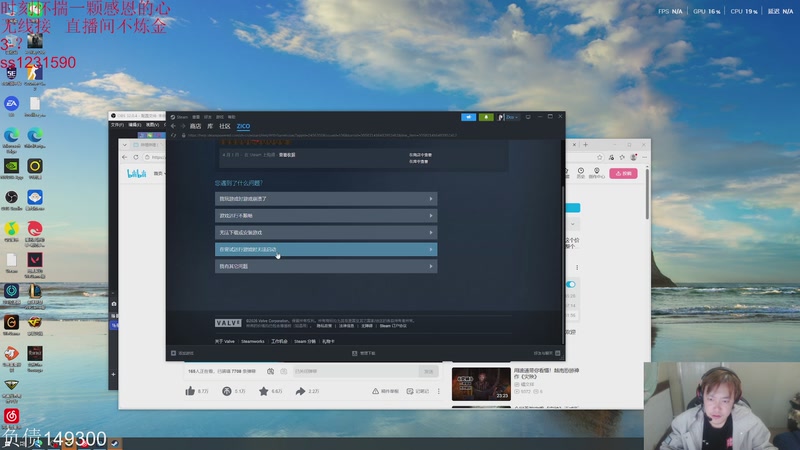
Task: Open Bilibili history clock icon
Action: (581, 172)
